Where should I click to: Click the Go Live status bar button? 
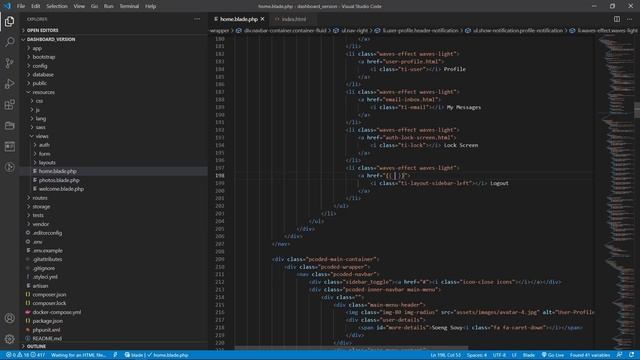pos(553,355)
